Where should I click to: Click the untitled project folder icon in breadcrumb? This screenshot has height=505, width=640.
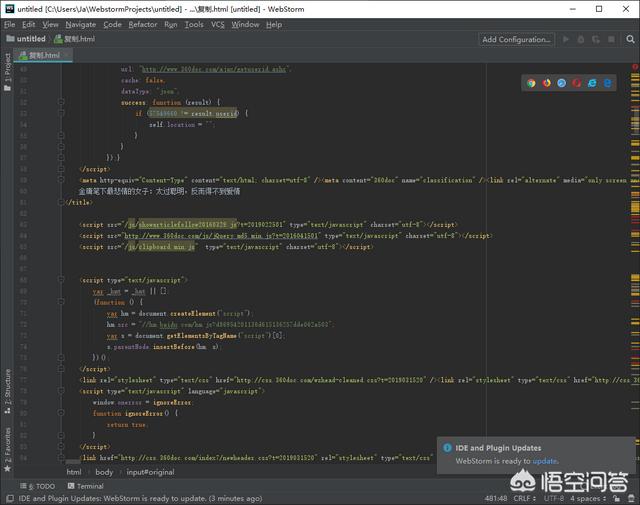(x=10, y=39)
